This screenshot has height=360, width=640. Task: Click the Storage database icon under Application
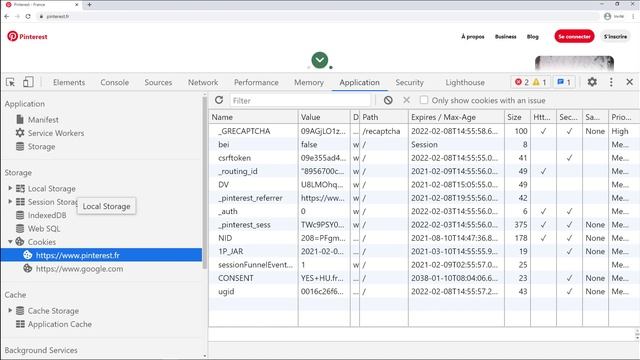tap(20, 146)
